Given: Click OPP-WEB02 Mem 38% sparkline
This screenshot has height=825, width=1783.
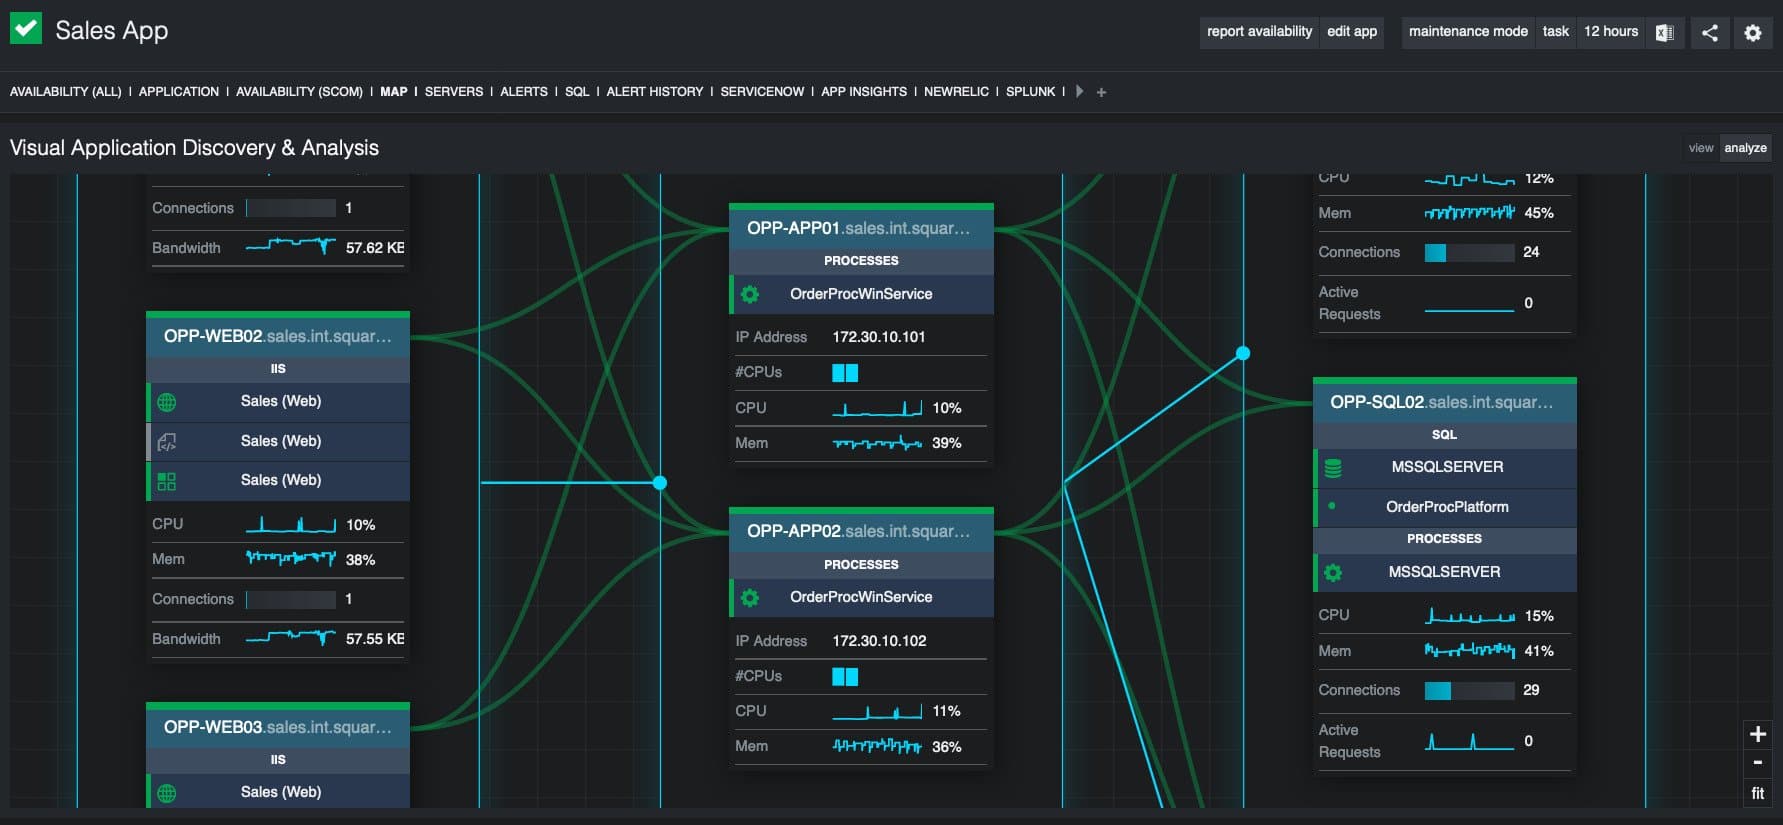Looking at the screenshot, I should [x=291, y=559].
